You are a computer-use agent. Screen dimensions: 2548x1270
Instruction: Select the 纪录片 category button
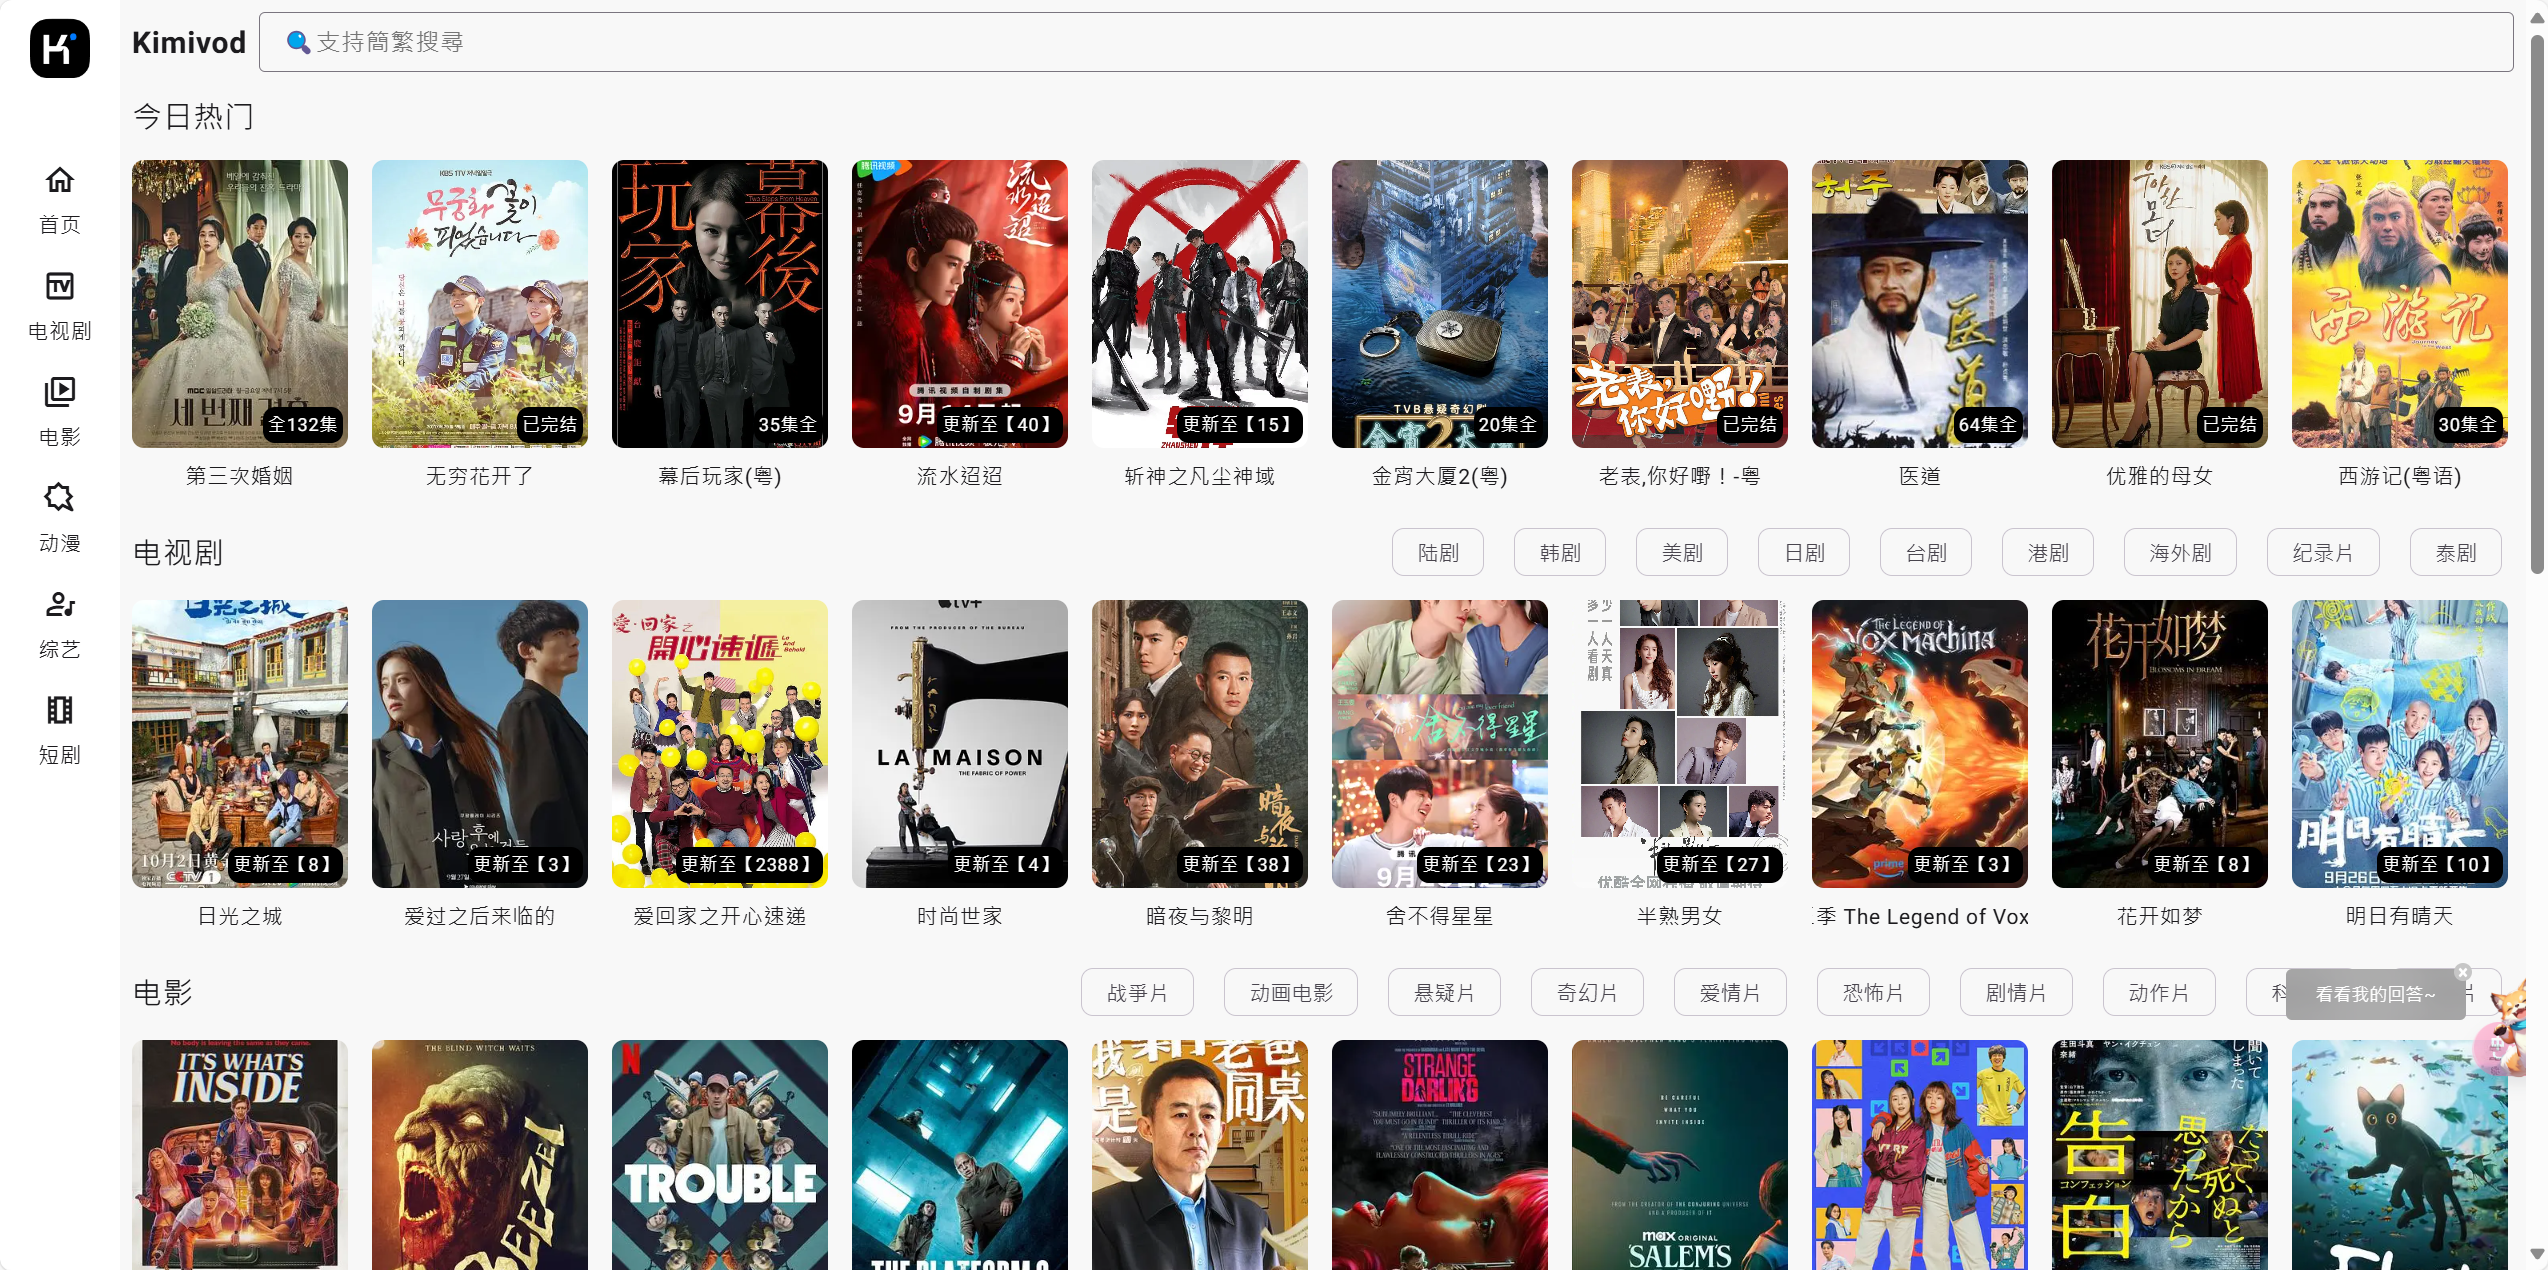pos(2322,553)
